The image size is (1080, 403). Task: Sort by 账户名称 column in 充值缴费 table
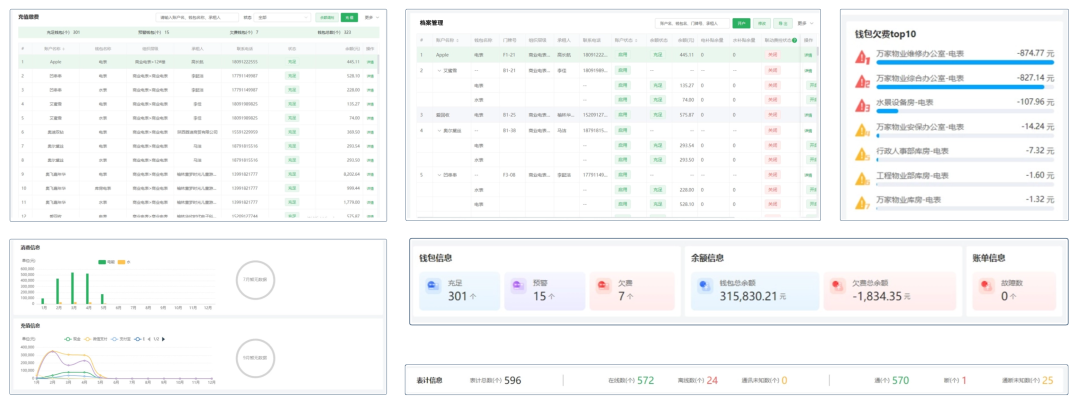[x=54, y=47]
